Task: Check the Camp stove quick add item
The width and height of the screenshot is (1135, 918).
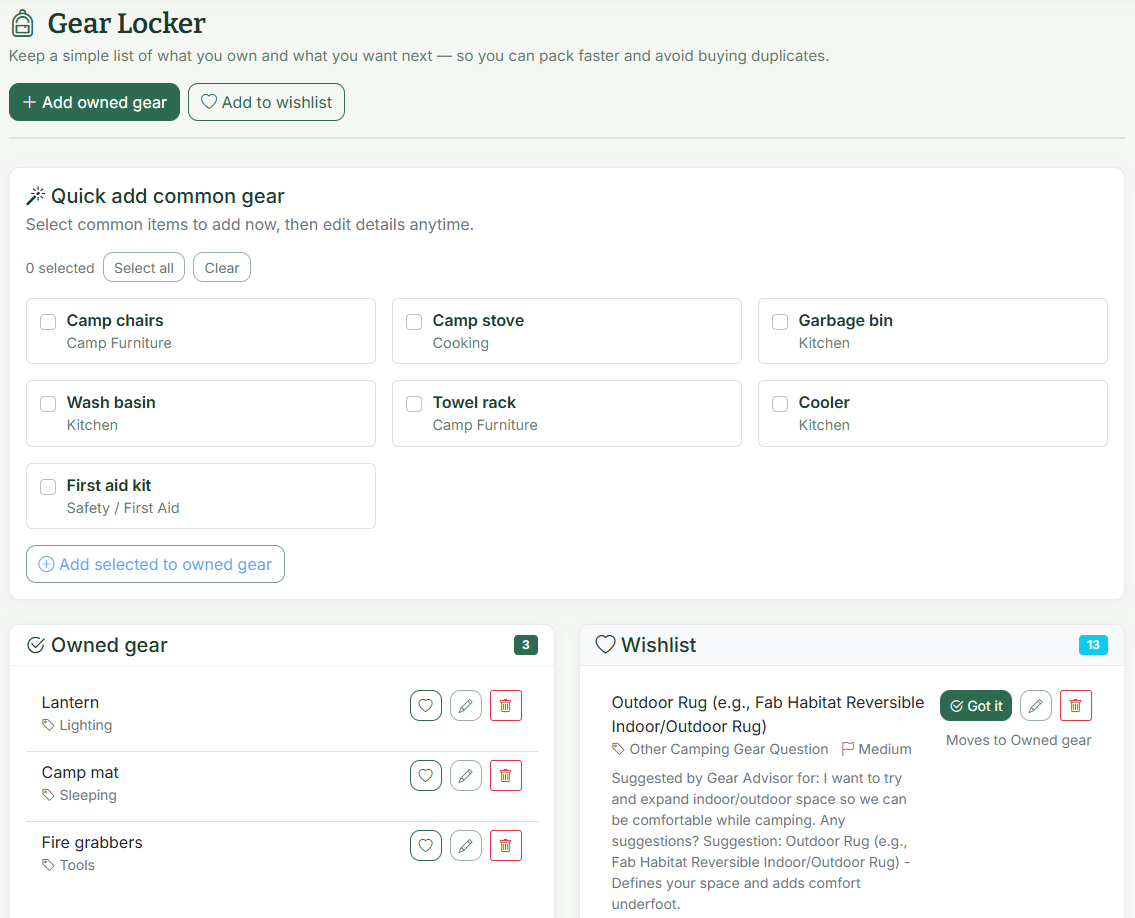Action: tap(413, 322)
